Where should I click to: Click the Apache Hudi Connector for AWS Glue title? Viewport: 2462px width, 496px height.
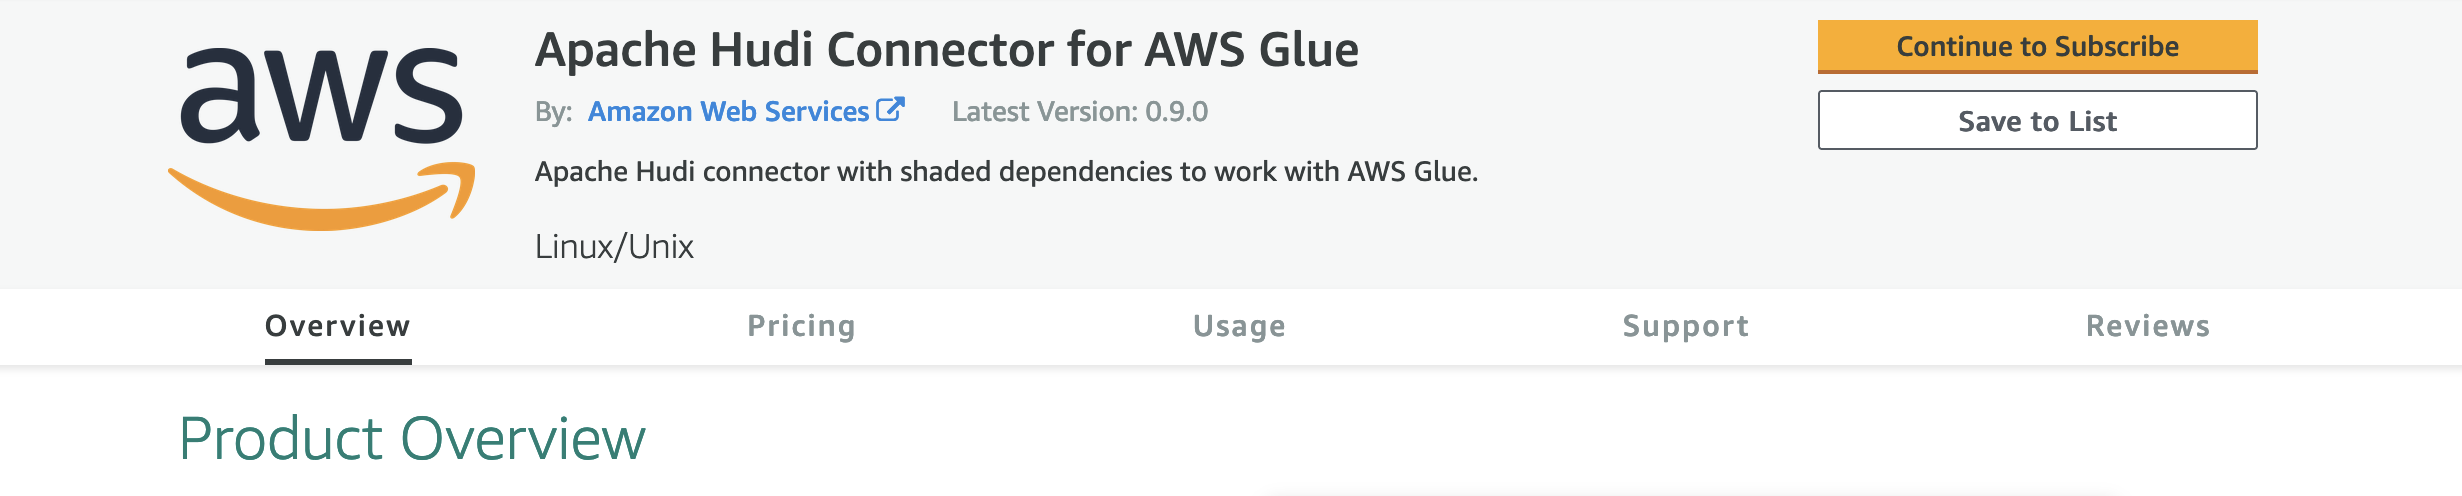pos(946,50)
